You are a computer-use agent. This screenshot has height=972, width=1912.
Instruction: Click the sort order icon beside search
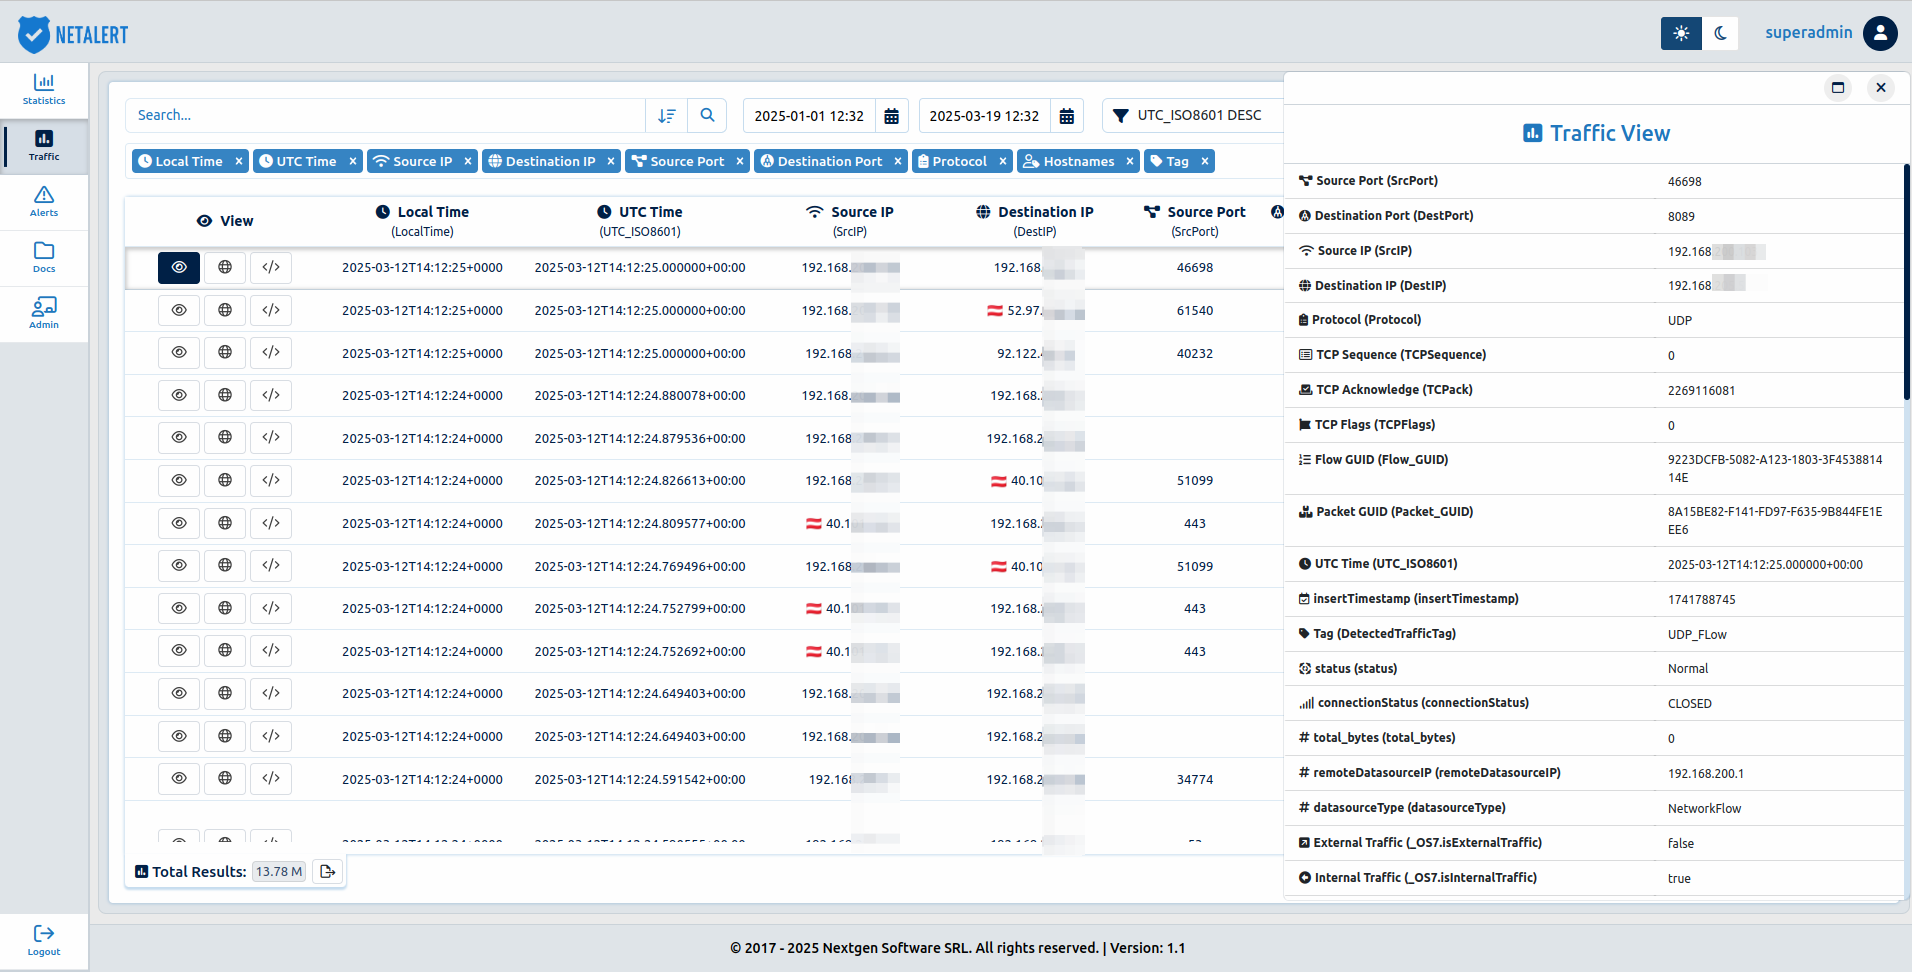coord(667,115)
